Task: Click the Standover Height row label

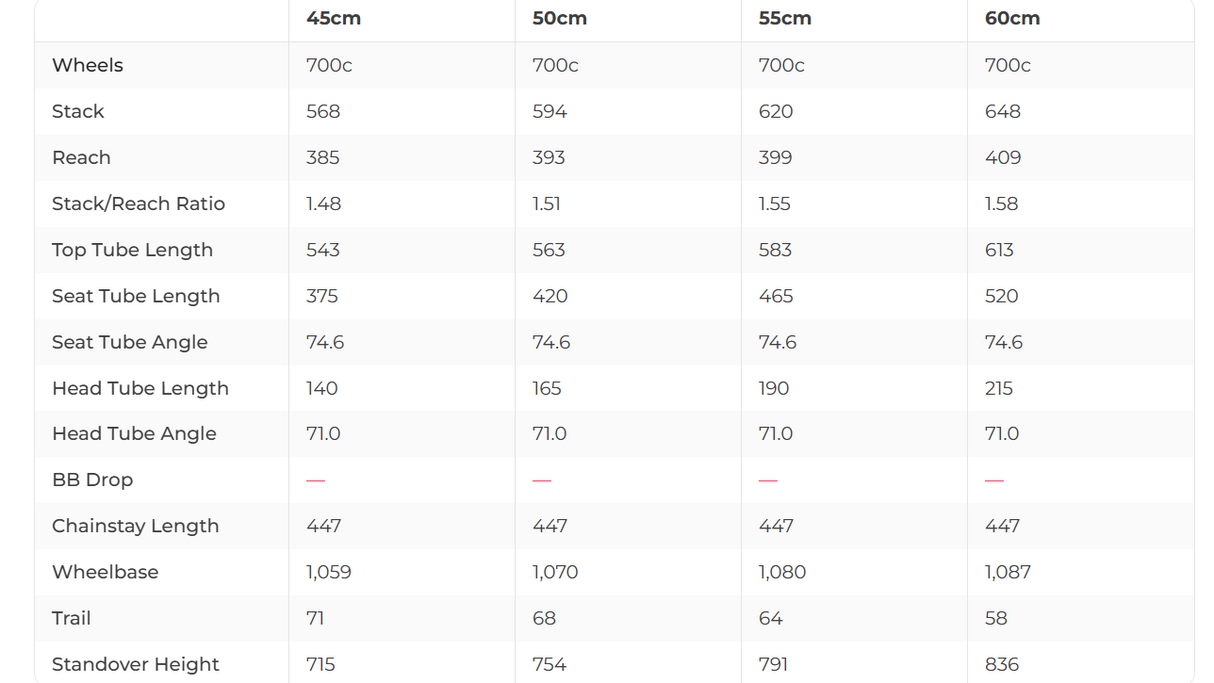Action: [135, 664]
